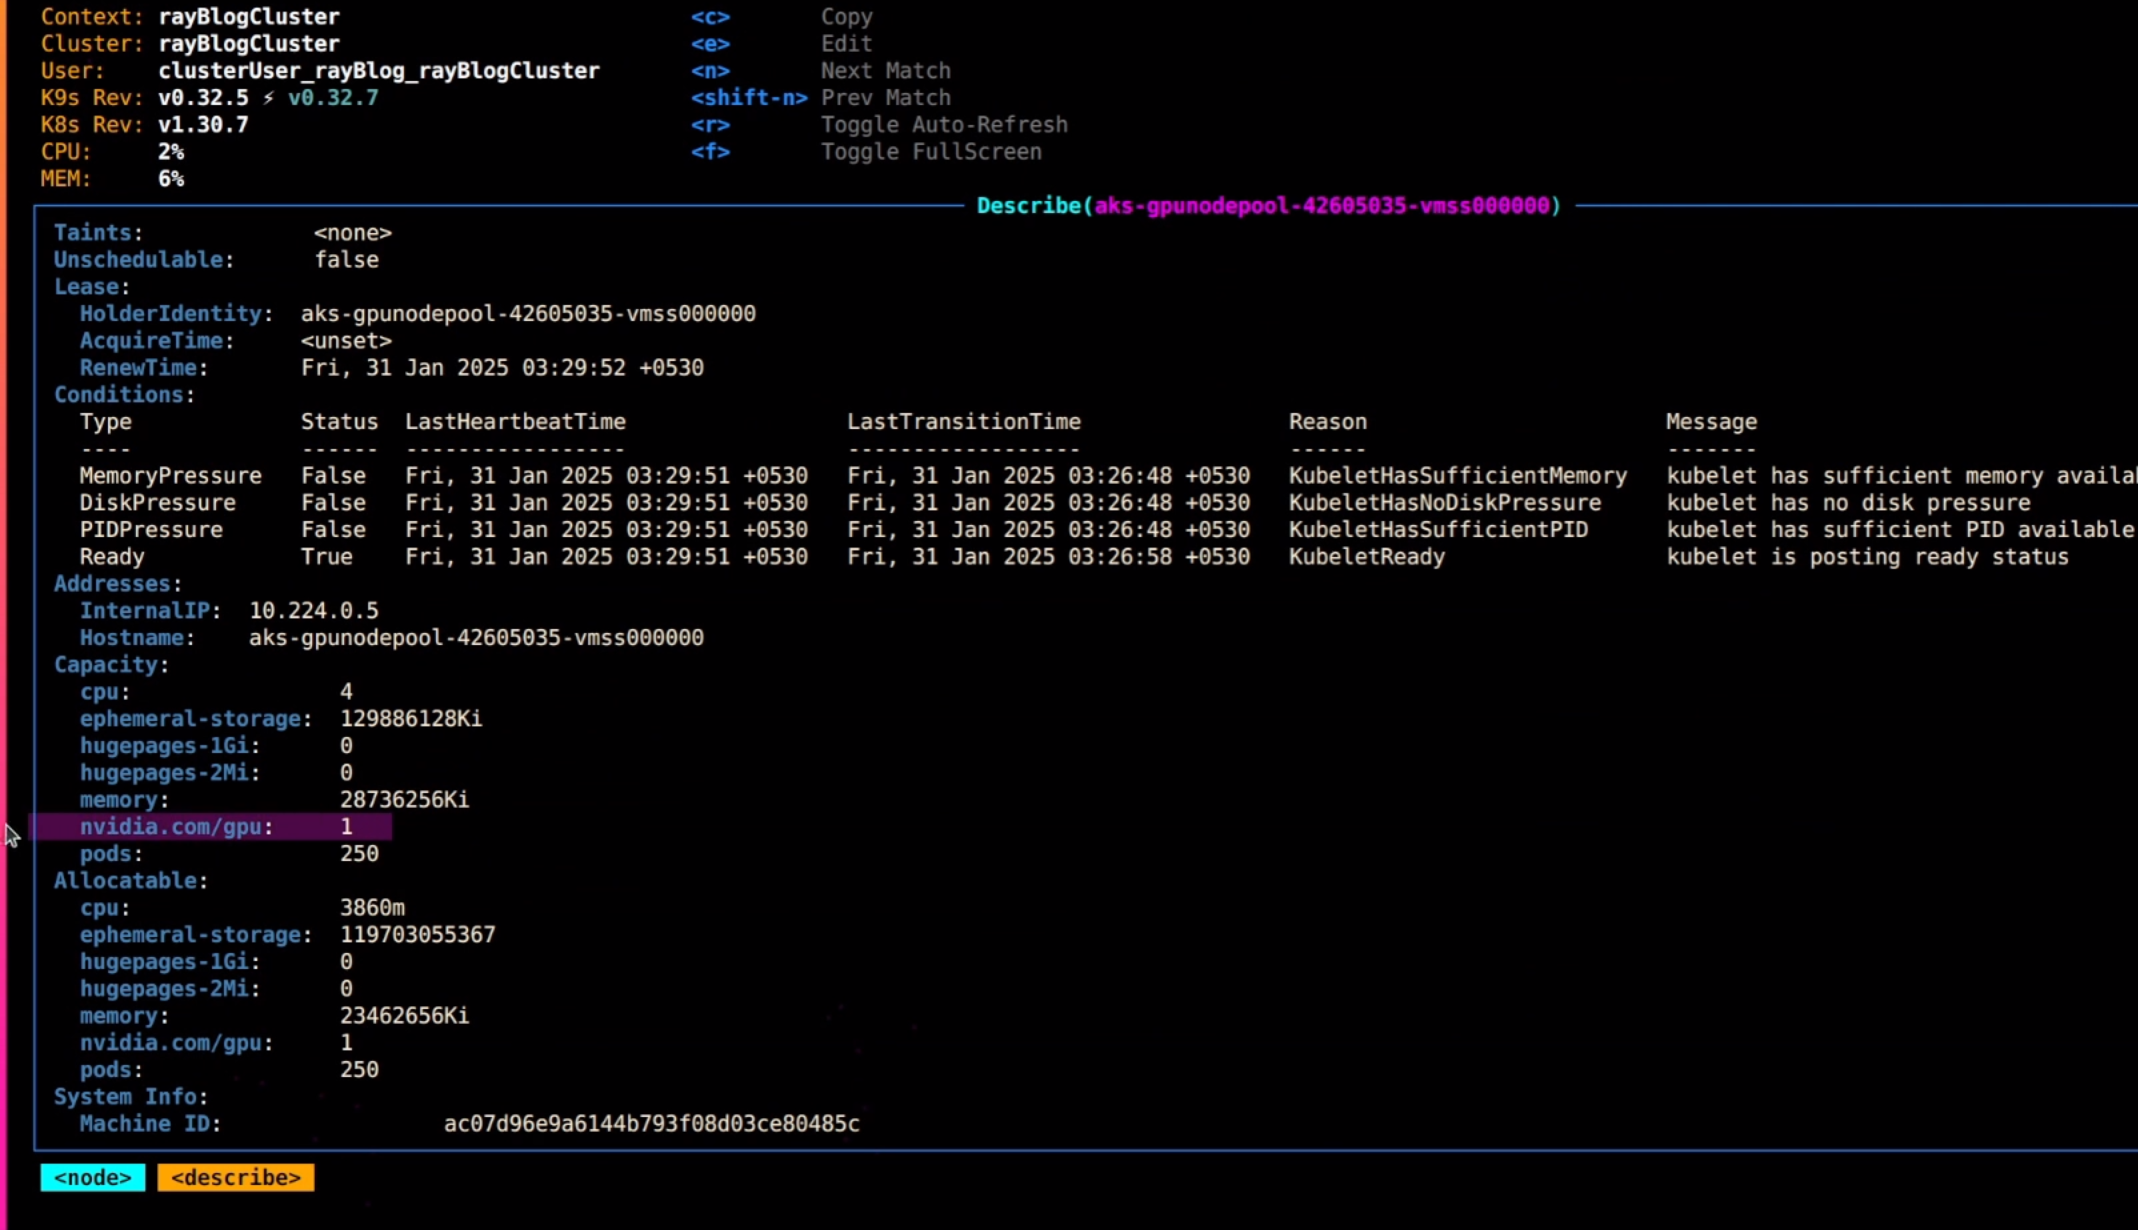The image size is (2138, 1230).
Task: Click the PIDPressure condition type
Action: click(151, 530)
